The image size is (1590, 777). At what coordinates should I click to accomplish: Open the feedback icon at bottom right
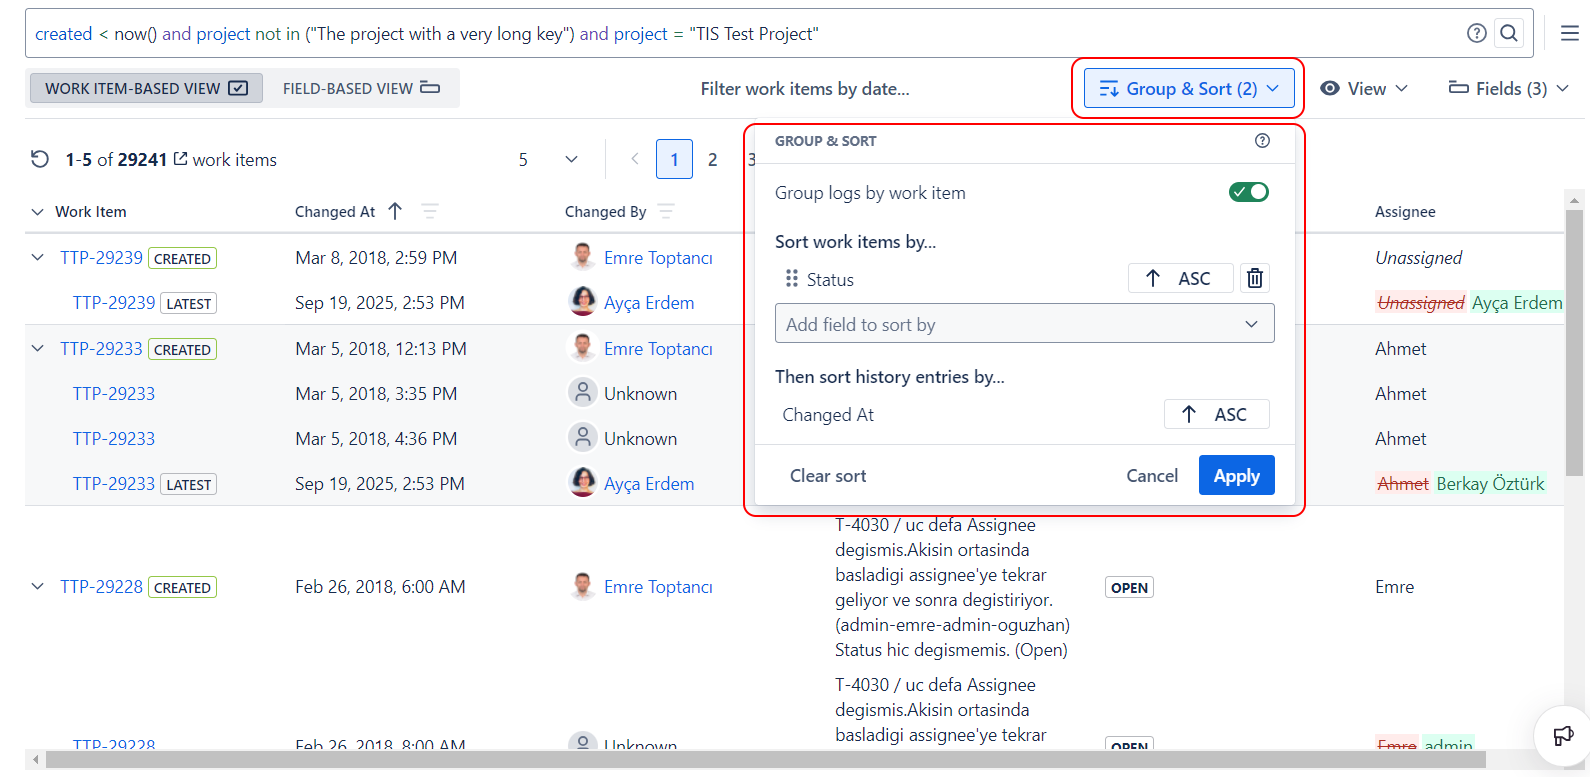(x=1562, y=736)
